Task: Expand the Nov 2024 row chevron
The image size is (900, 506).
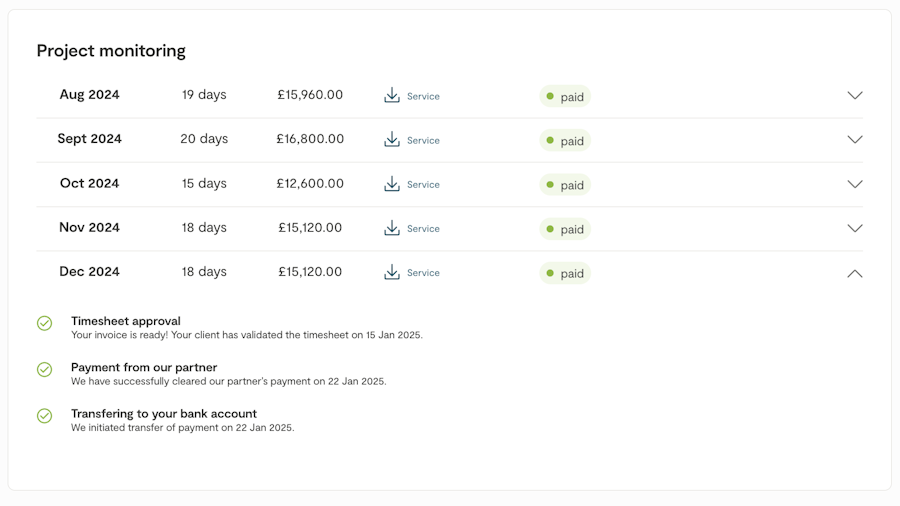Action: 855,228
